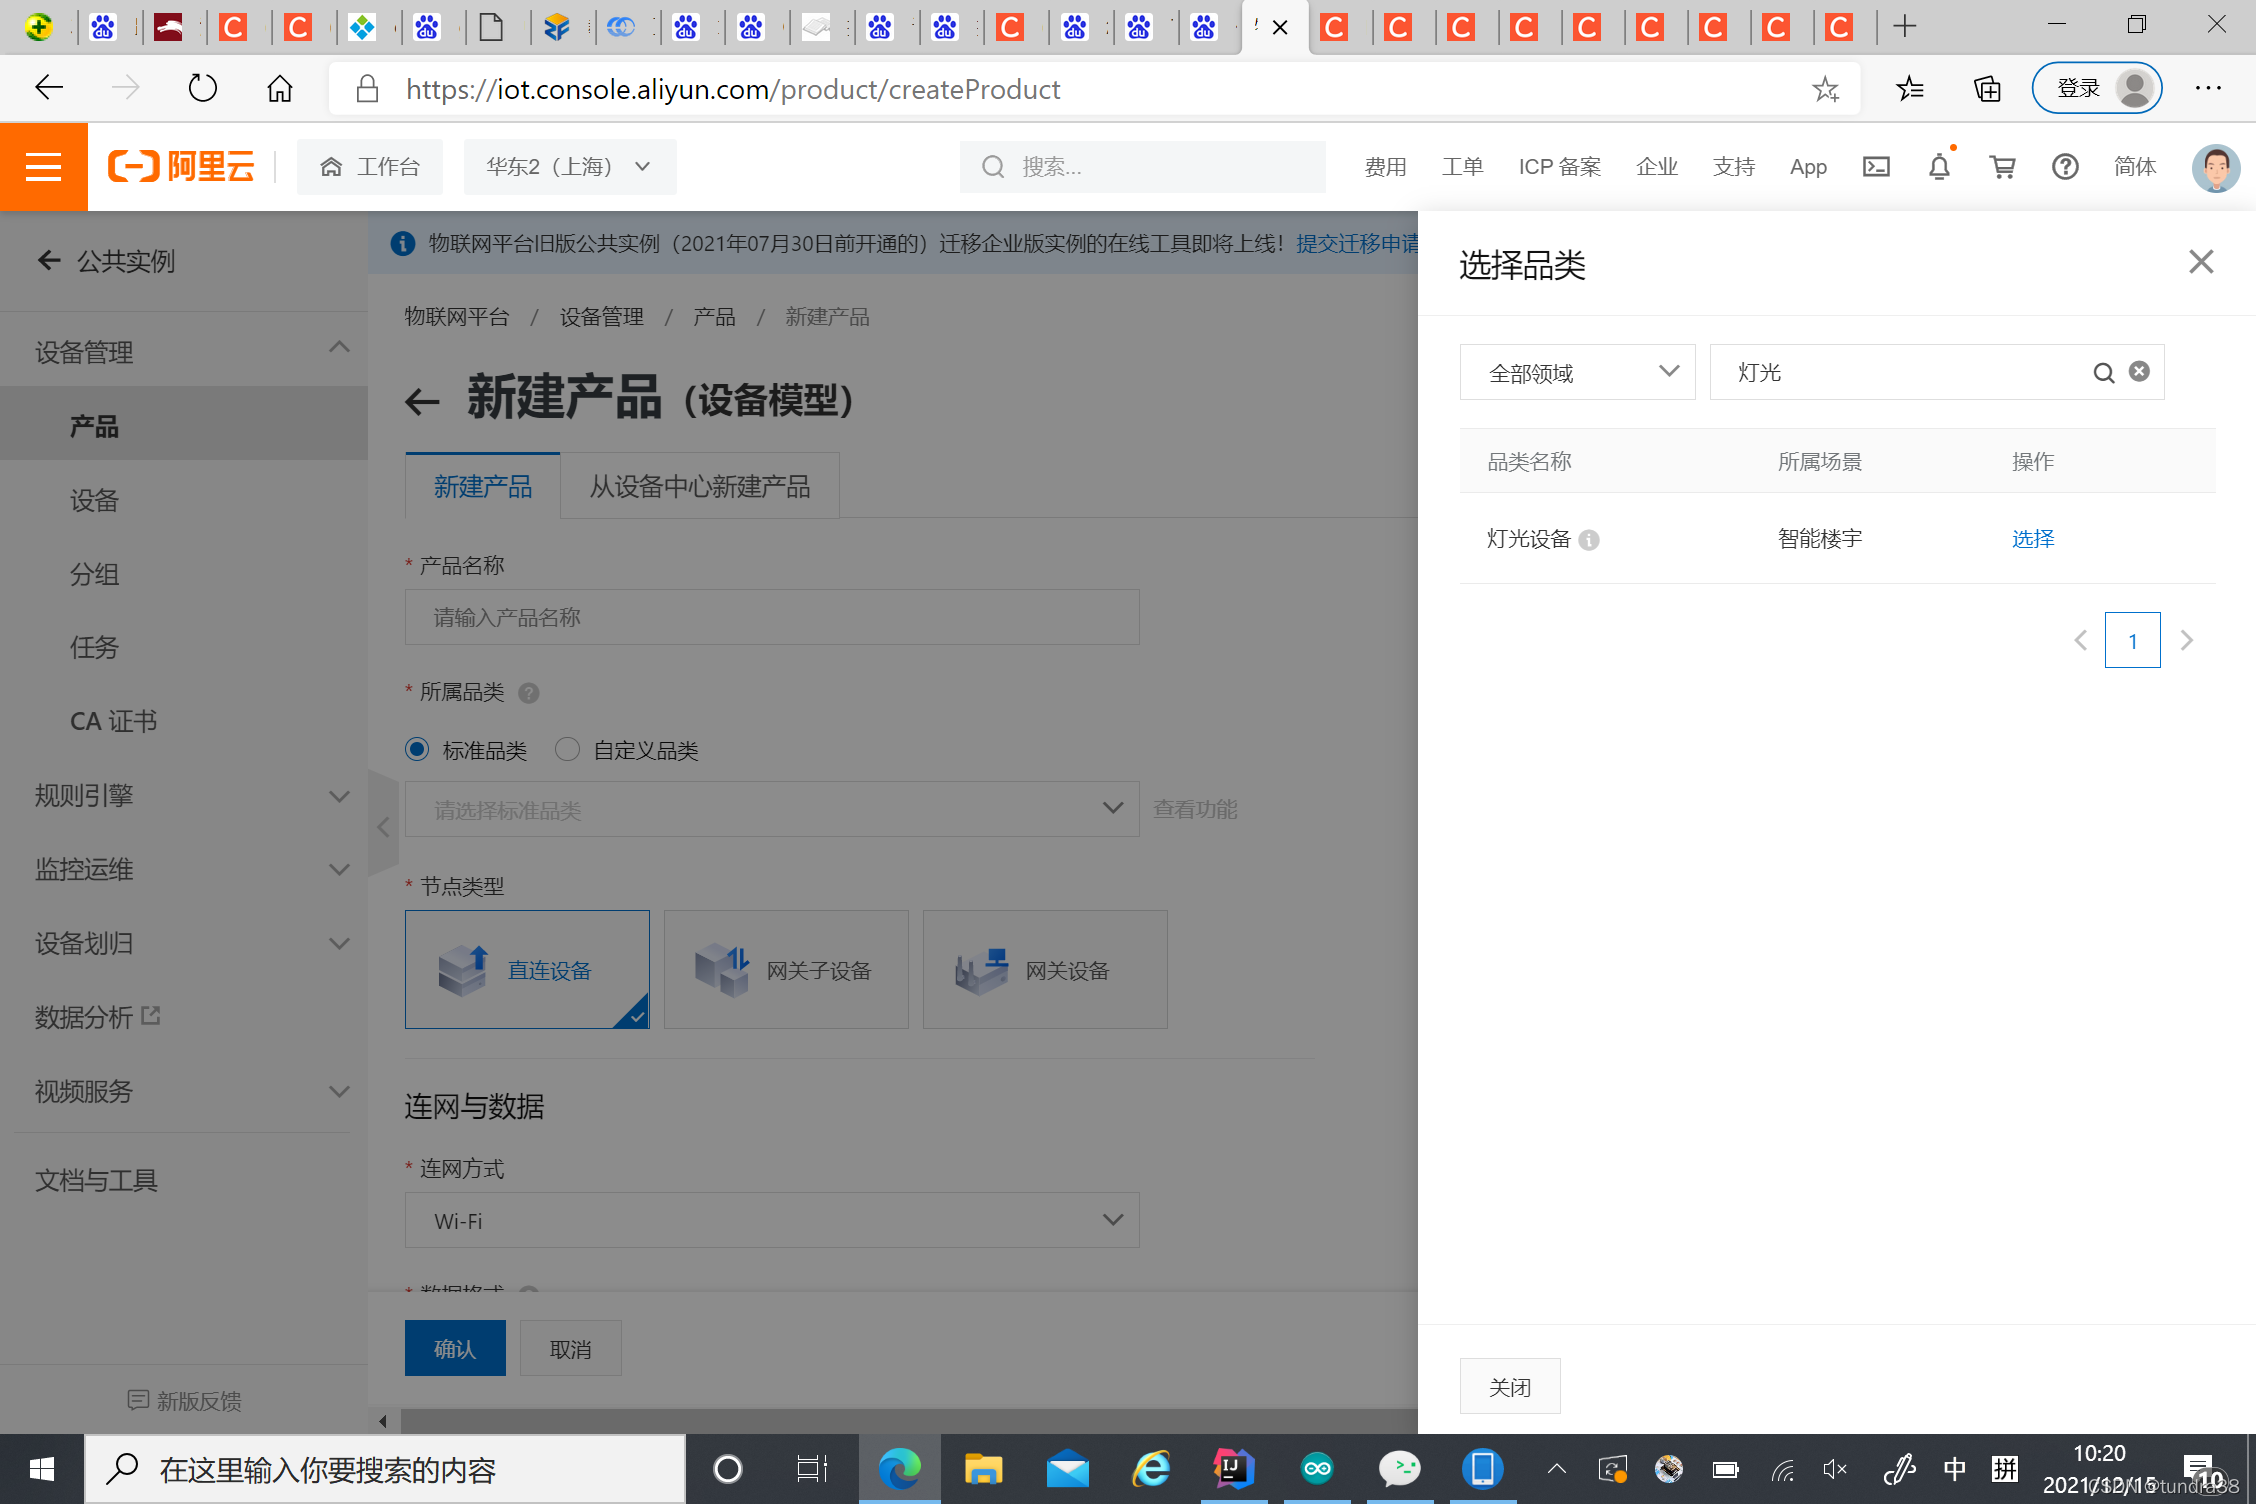Select the 自定义品类 radio button
The width and height of the screenshot is (2256, 1504).
click(x=567, y=749)
